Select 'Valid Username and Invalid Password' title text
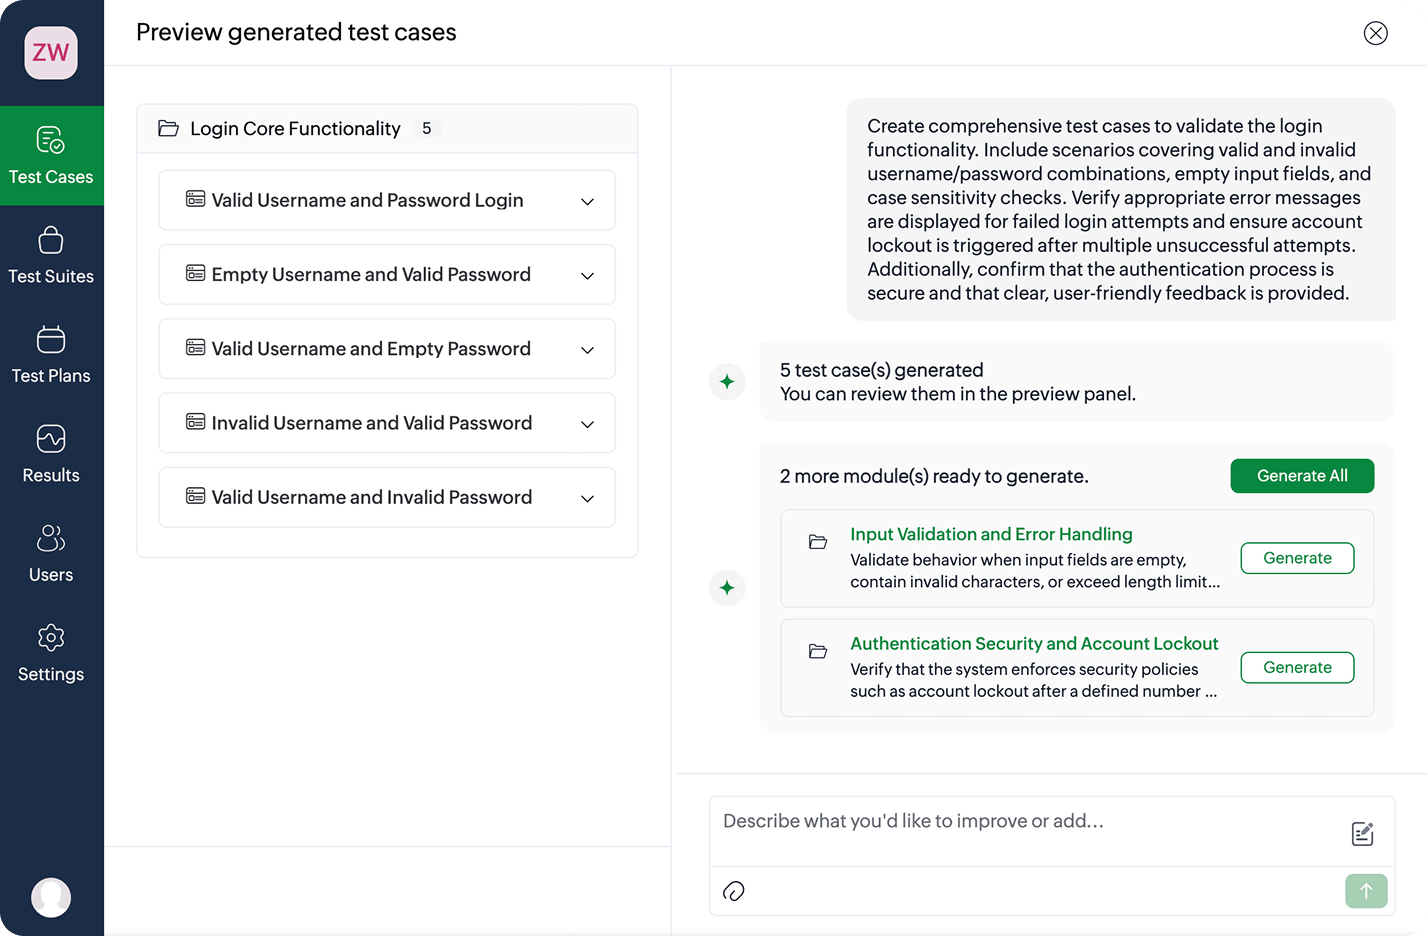This screenshot has height=936, width=1428. tap(372, 497)
